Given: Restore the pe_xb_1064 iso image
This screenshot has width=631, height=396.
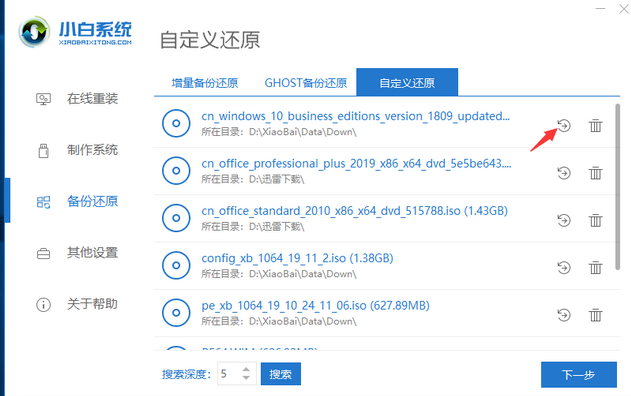Looking at the screenshot, I should (564, 315).
